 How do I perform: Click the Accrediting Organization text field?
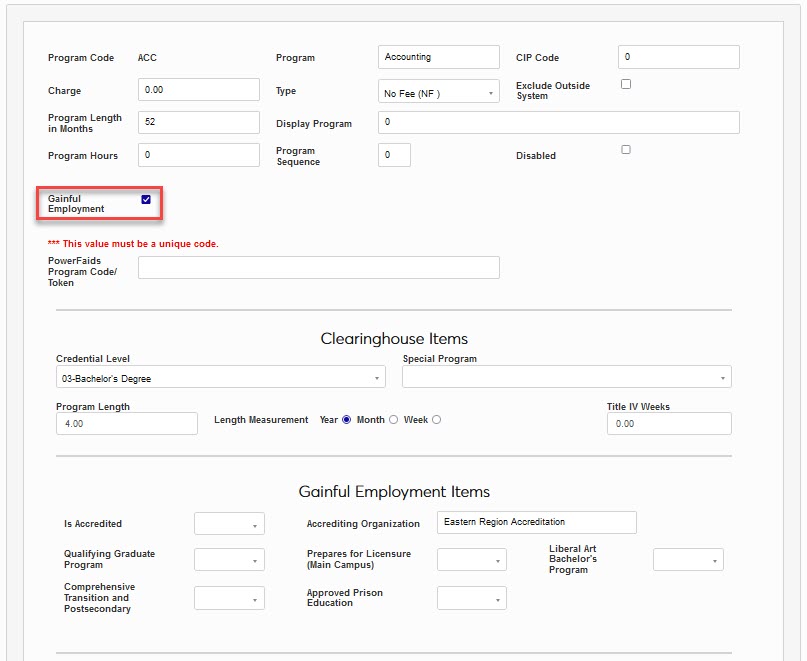click(536, 522)
